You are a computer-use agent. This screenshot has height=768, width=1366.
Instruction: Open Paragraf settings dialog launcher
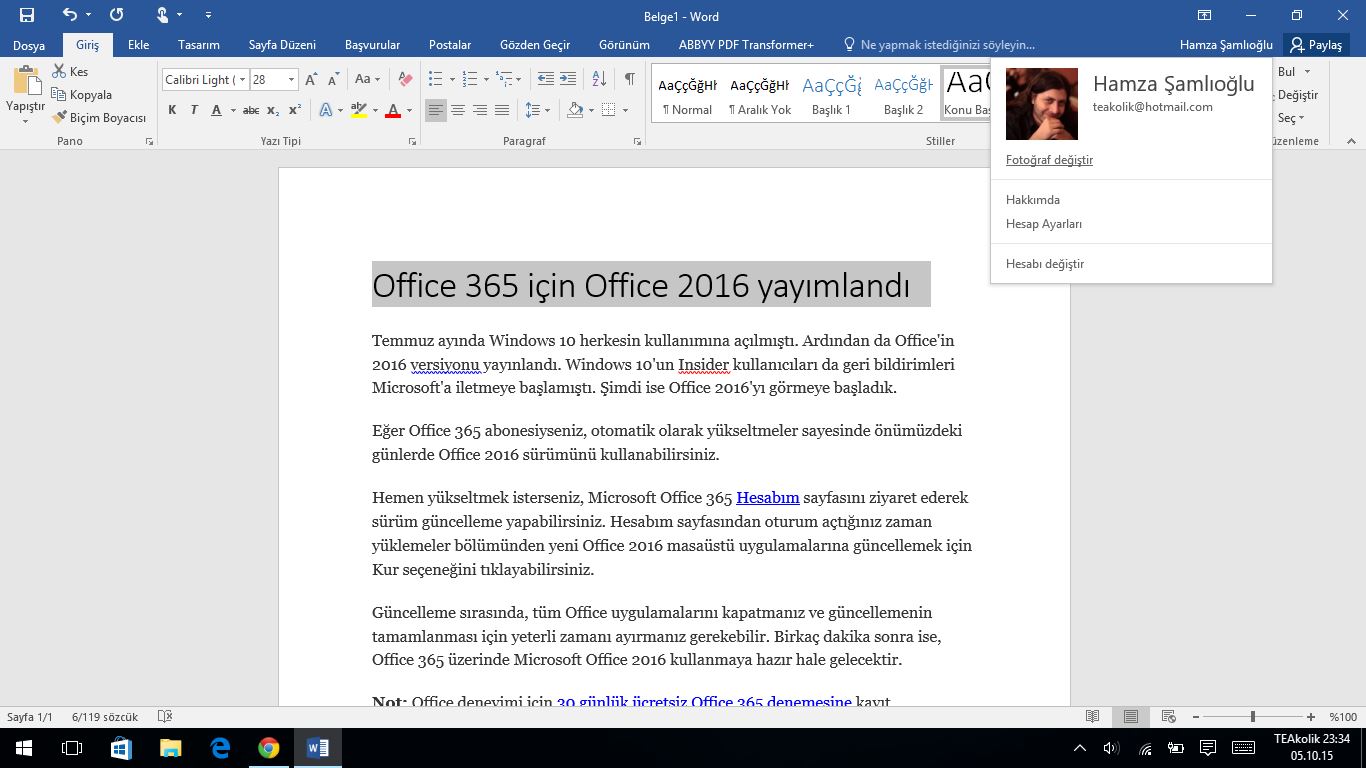tap(638, 142)
